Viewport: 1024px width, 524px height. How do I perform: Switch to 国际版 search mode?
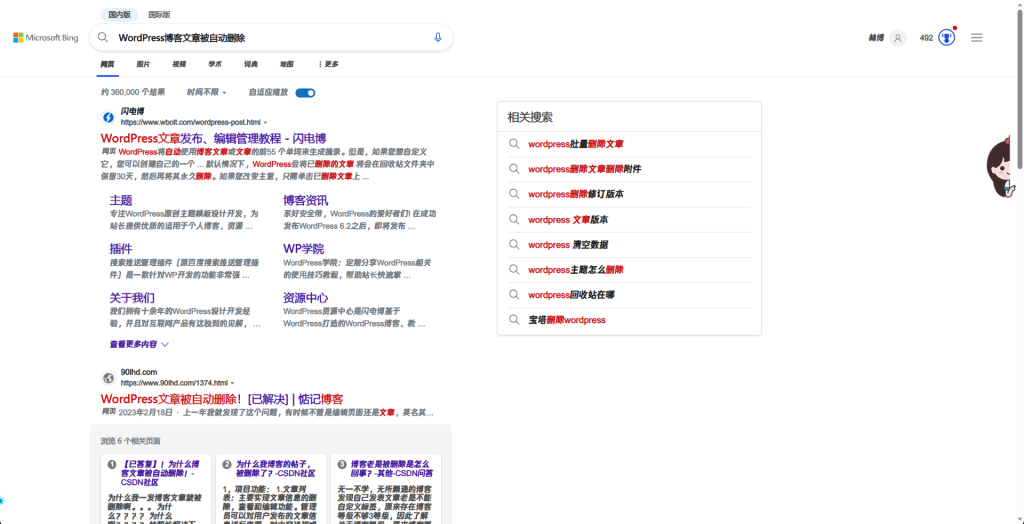[x=159, y=15]
